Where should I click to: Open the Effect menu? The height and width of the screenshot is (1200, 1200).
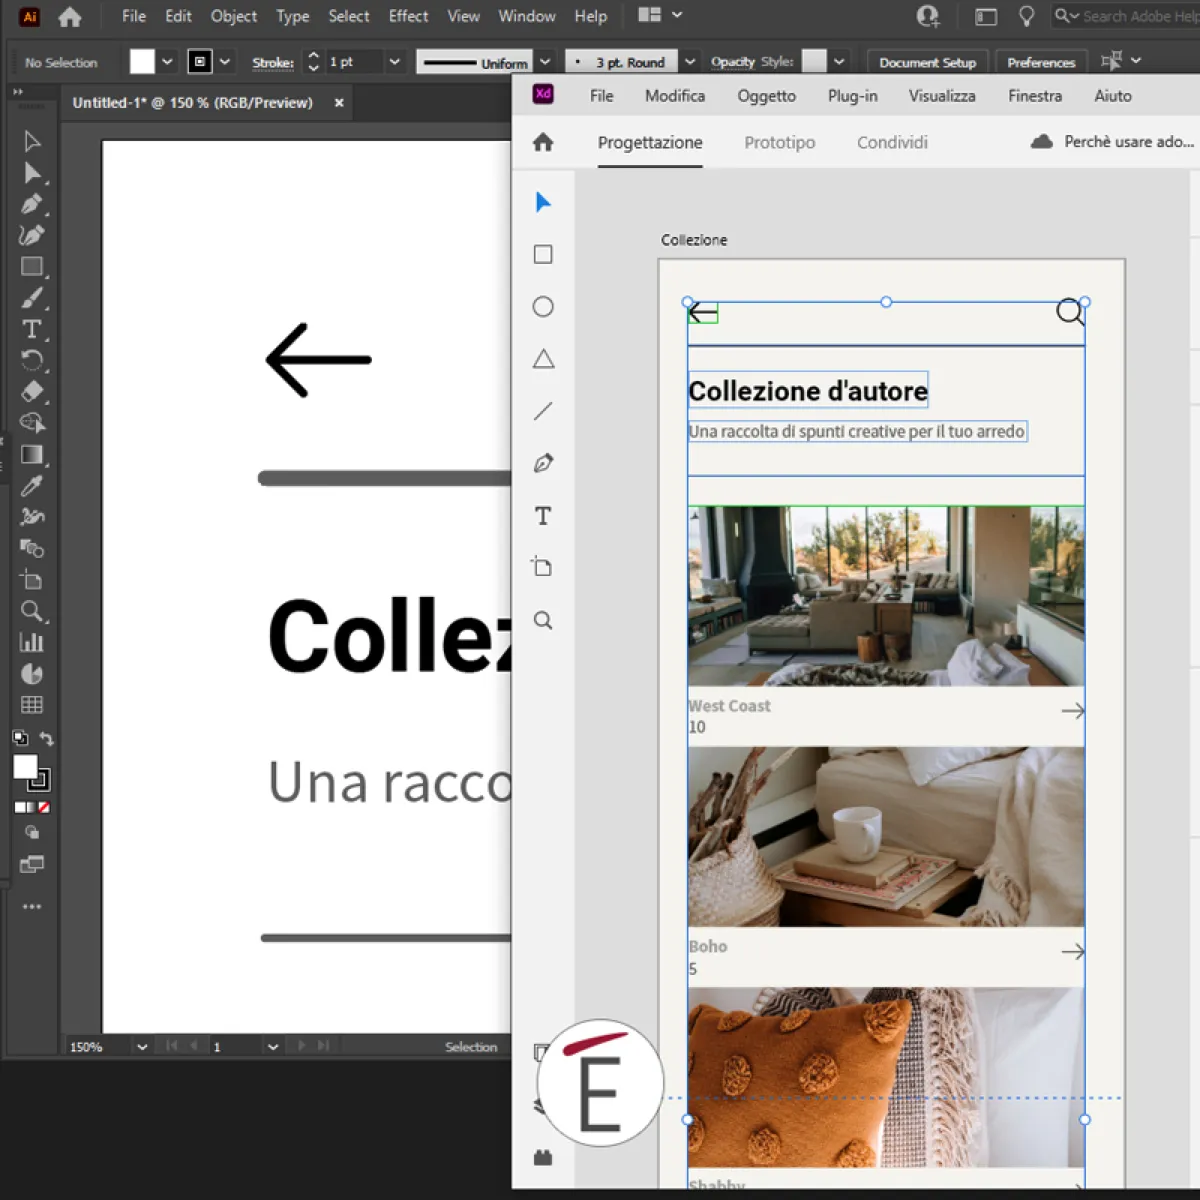point(408,16)
